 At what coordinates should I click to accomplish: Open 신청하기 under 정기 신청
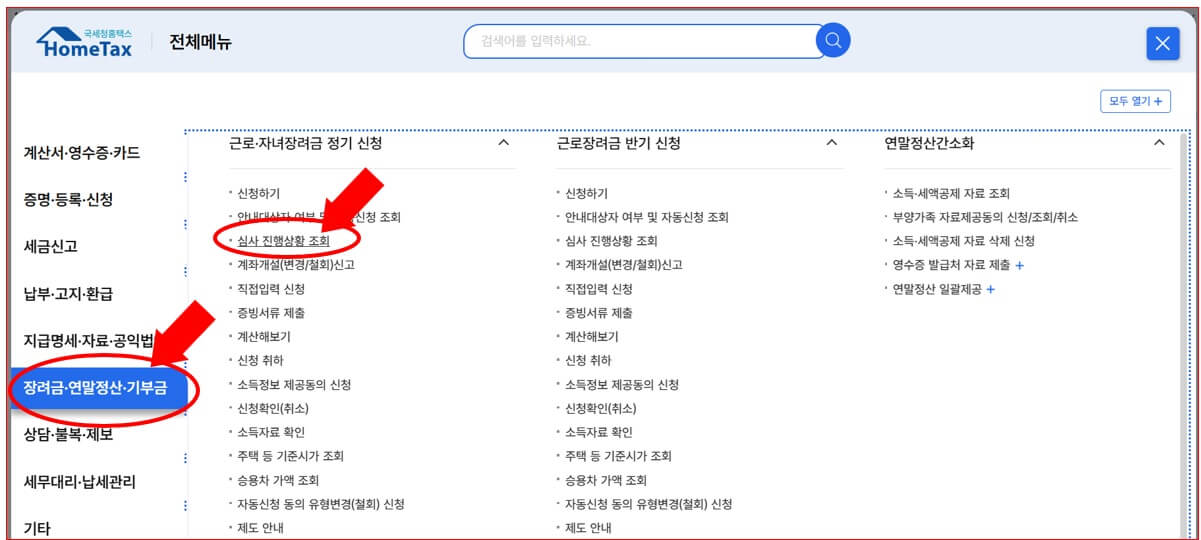[258, 193]
